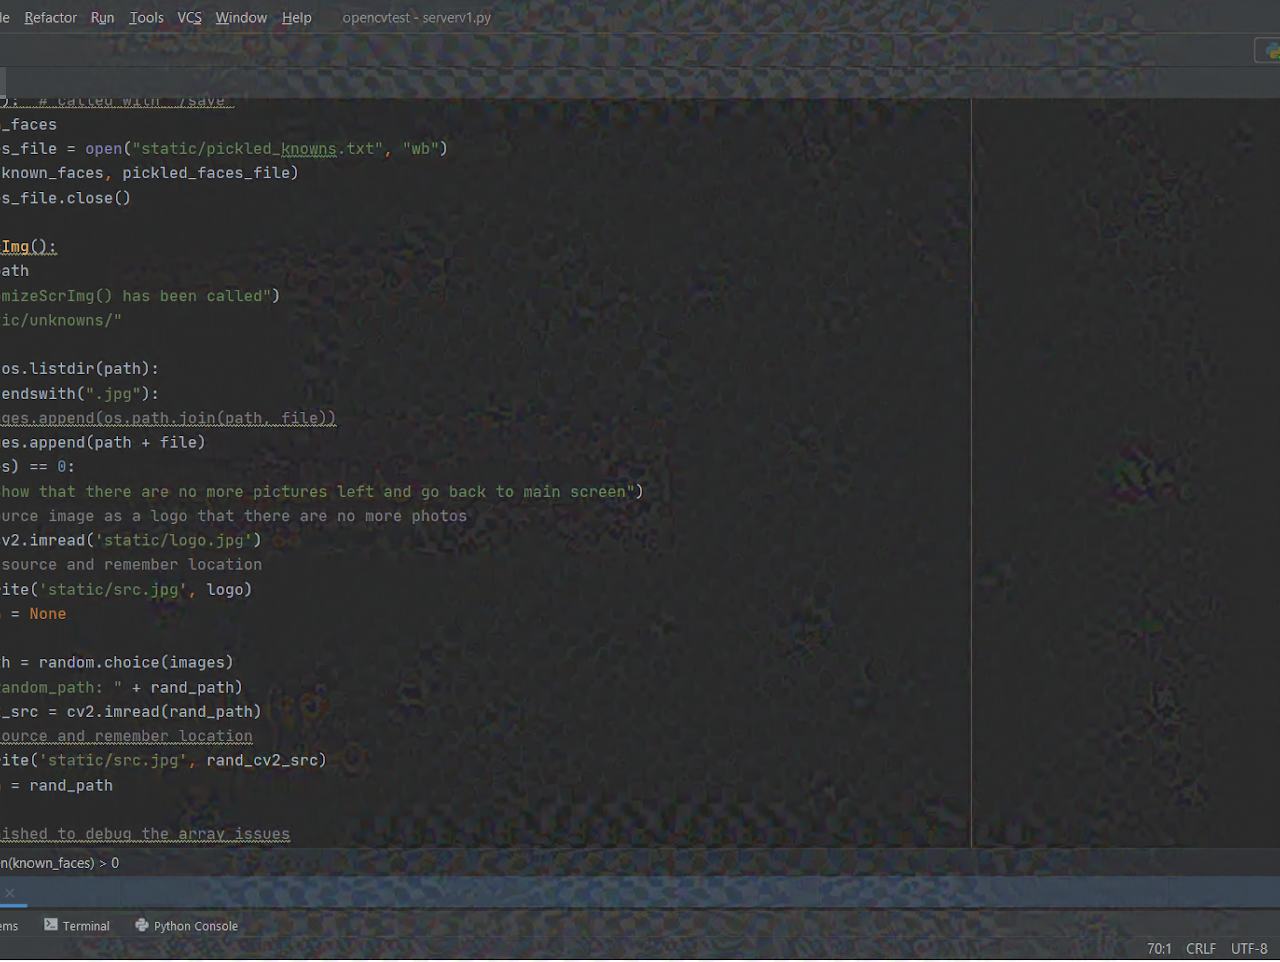
Task: Open the Refactor menu
Action: pos(50,18)
